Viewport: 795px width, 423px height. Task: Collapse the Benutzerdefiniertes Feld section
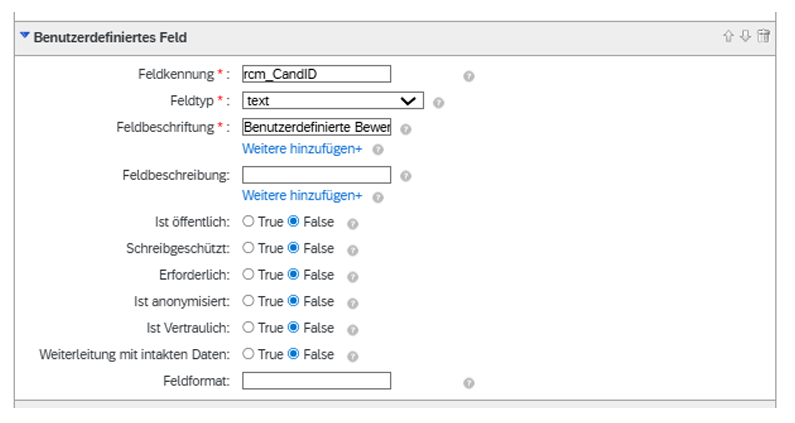pos(24,36)
